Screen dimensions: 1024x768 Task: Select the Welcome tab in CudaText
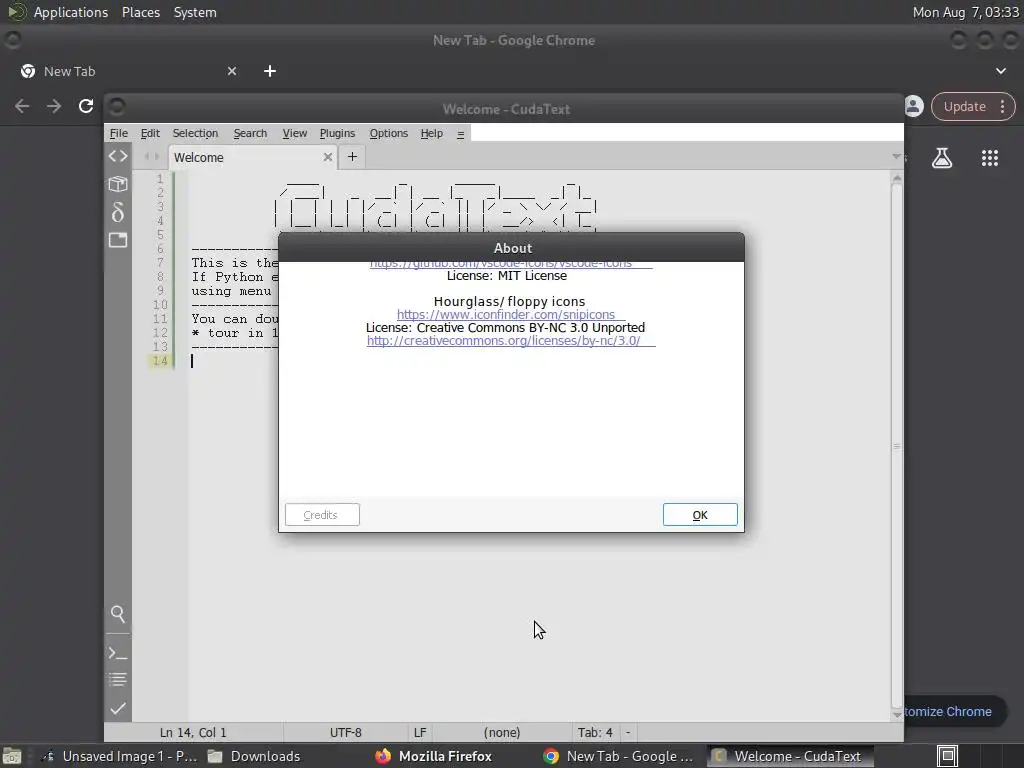click(x=253, y=157)
